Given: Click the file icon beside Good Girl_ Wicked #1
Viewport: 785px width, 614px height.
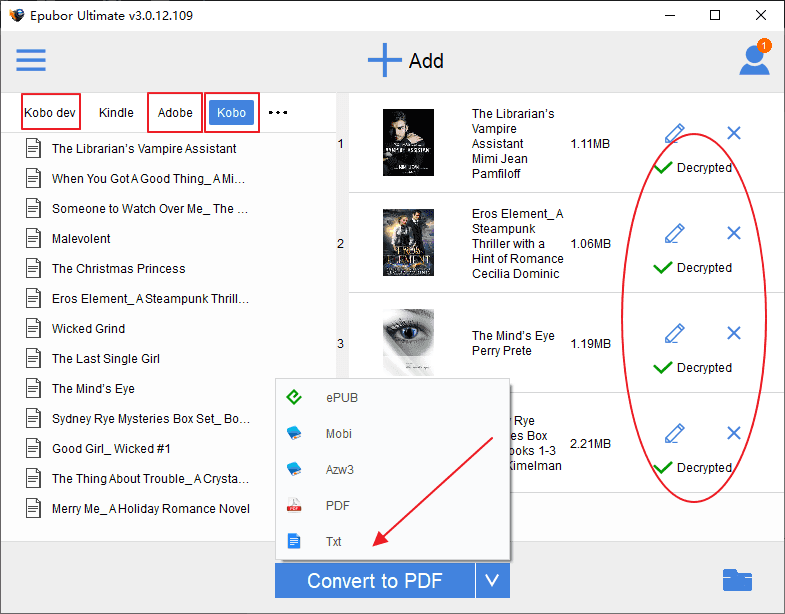Looking at the screenshot, I should tap(34, 449).
